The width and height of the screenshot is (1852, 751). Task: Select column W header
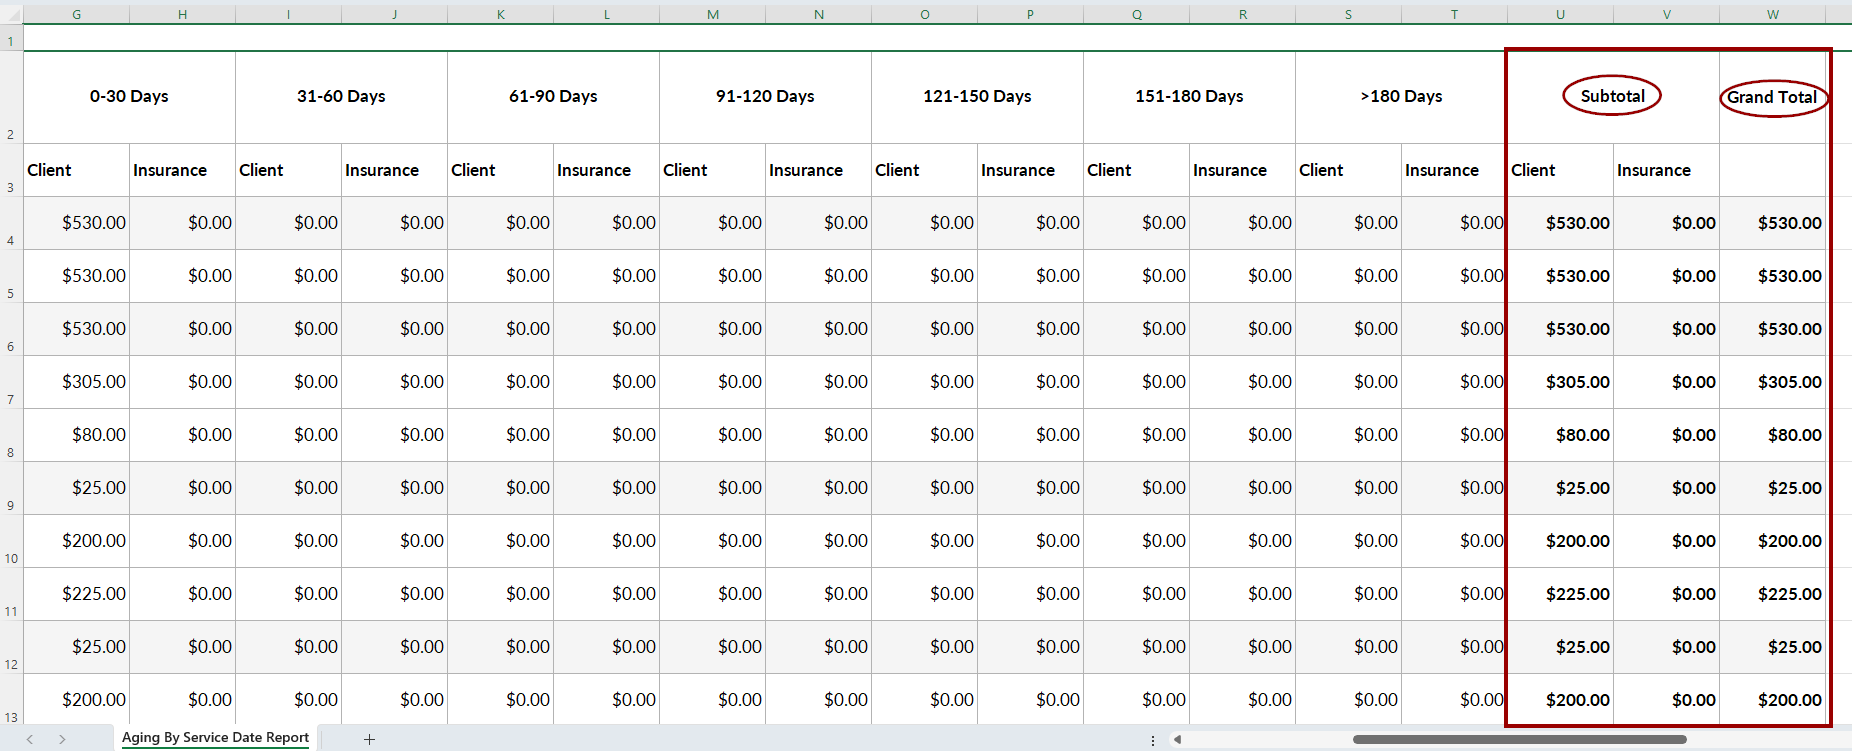(1772, 14)
